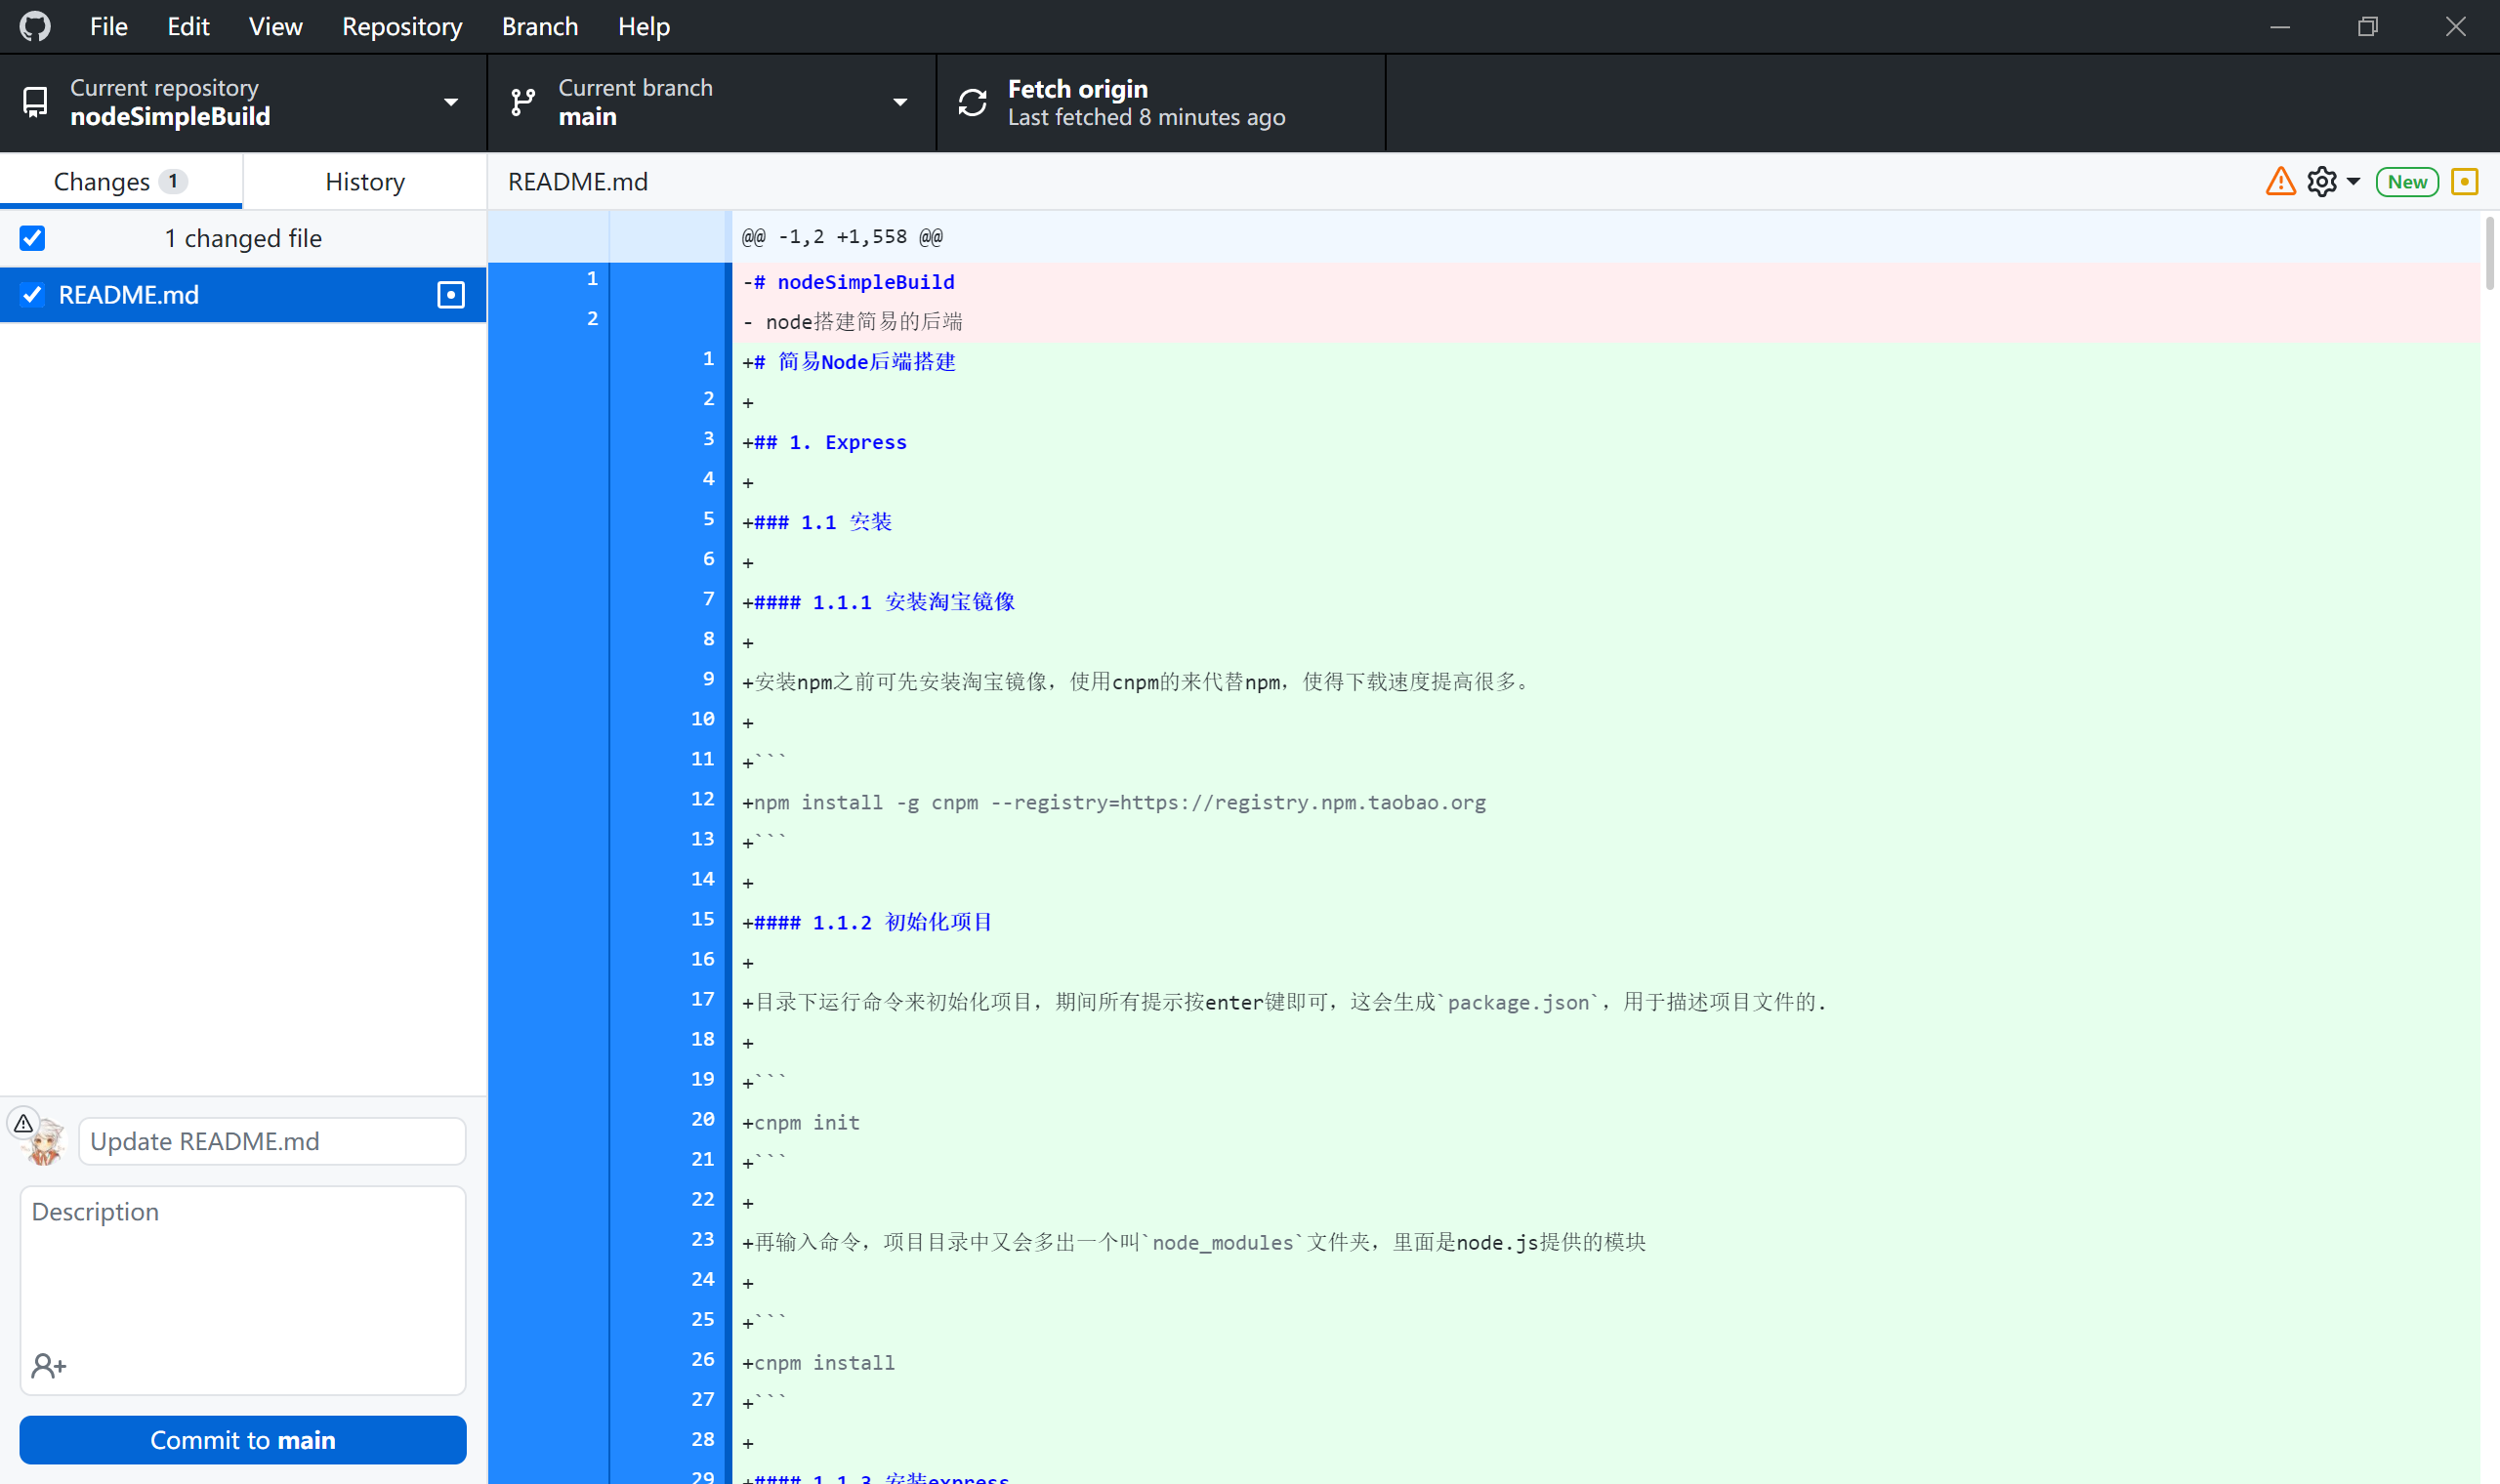This screenshot has width=2500, height=1484.
Task: Open the Edit menu
Action: click(188, 26)
